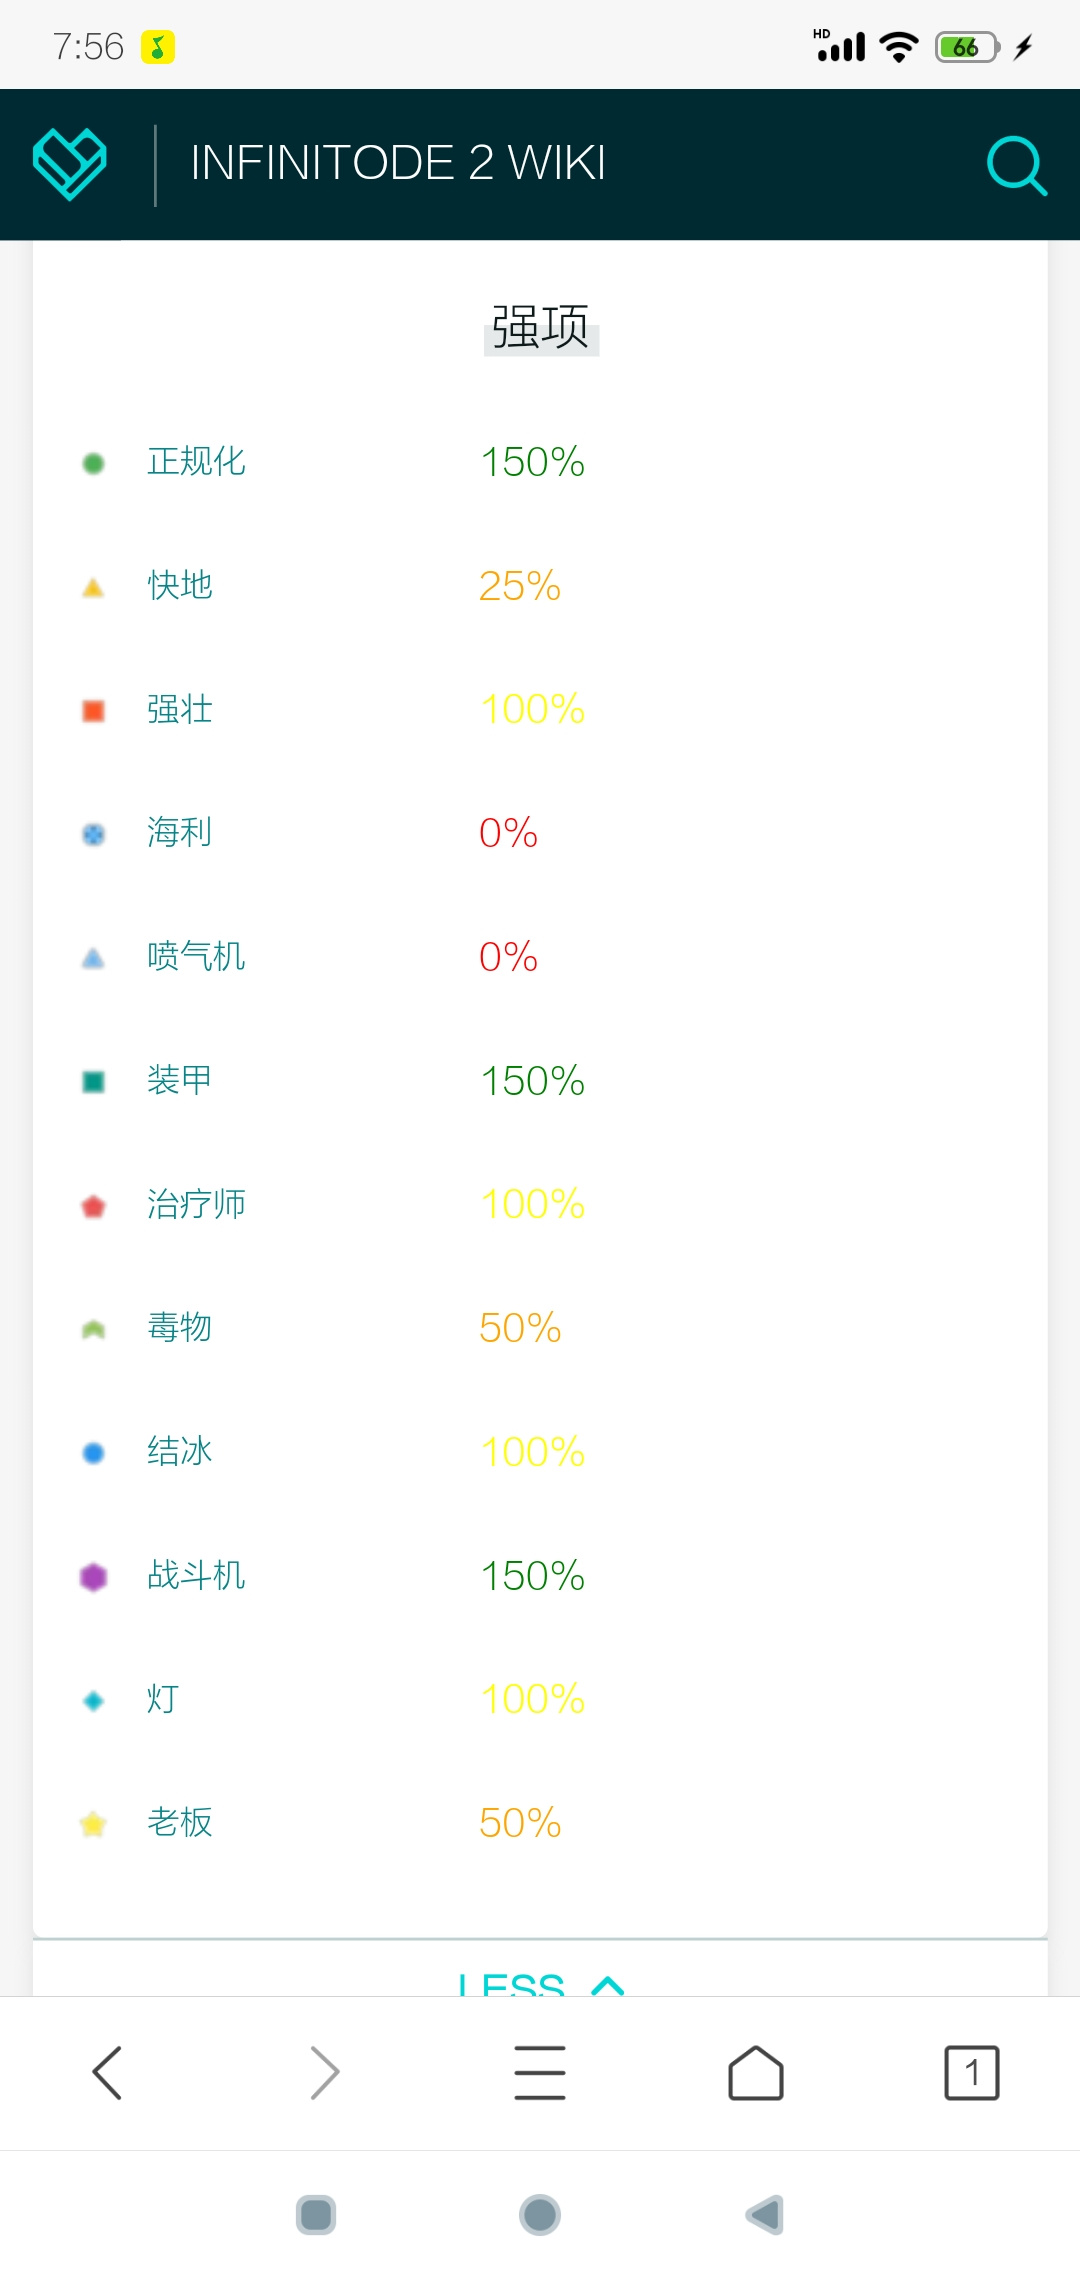Click the yellow triangle icon beside 快地

pos(93,587)
